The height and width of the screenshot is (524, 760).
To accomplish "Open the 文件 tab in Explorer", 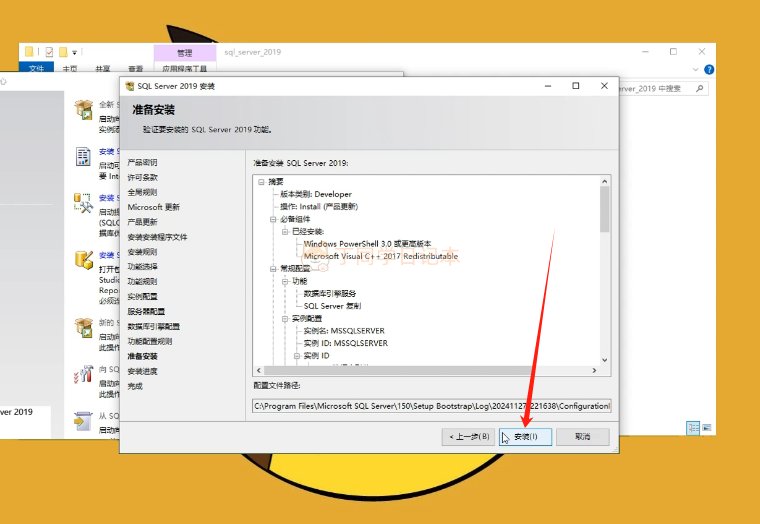I will point(36,69).
